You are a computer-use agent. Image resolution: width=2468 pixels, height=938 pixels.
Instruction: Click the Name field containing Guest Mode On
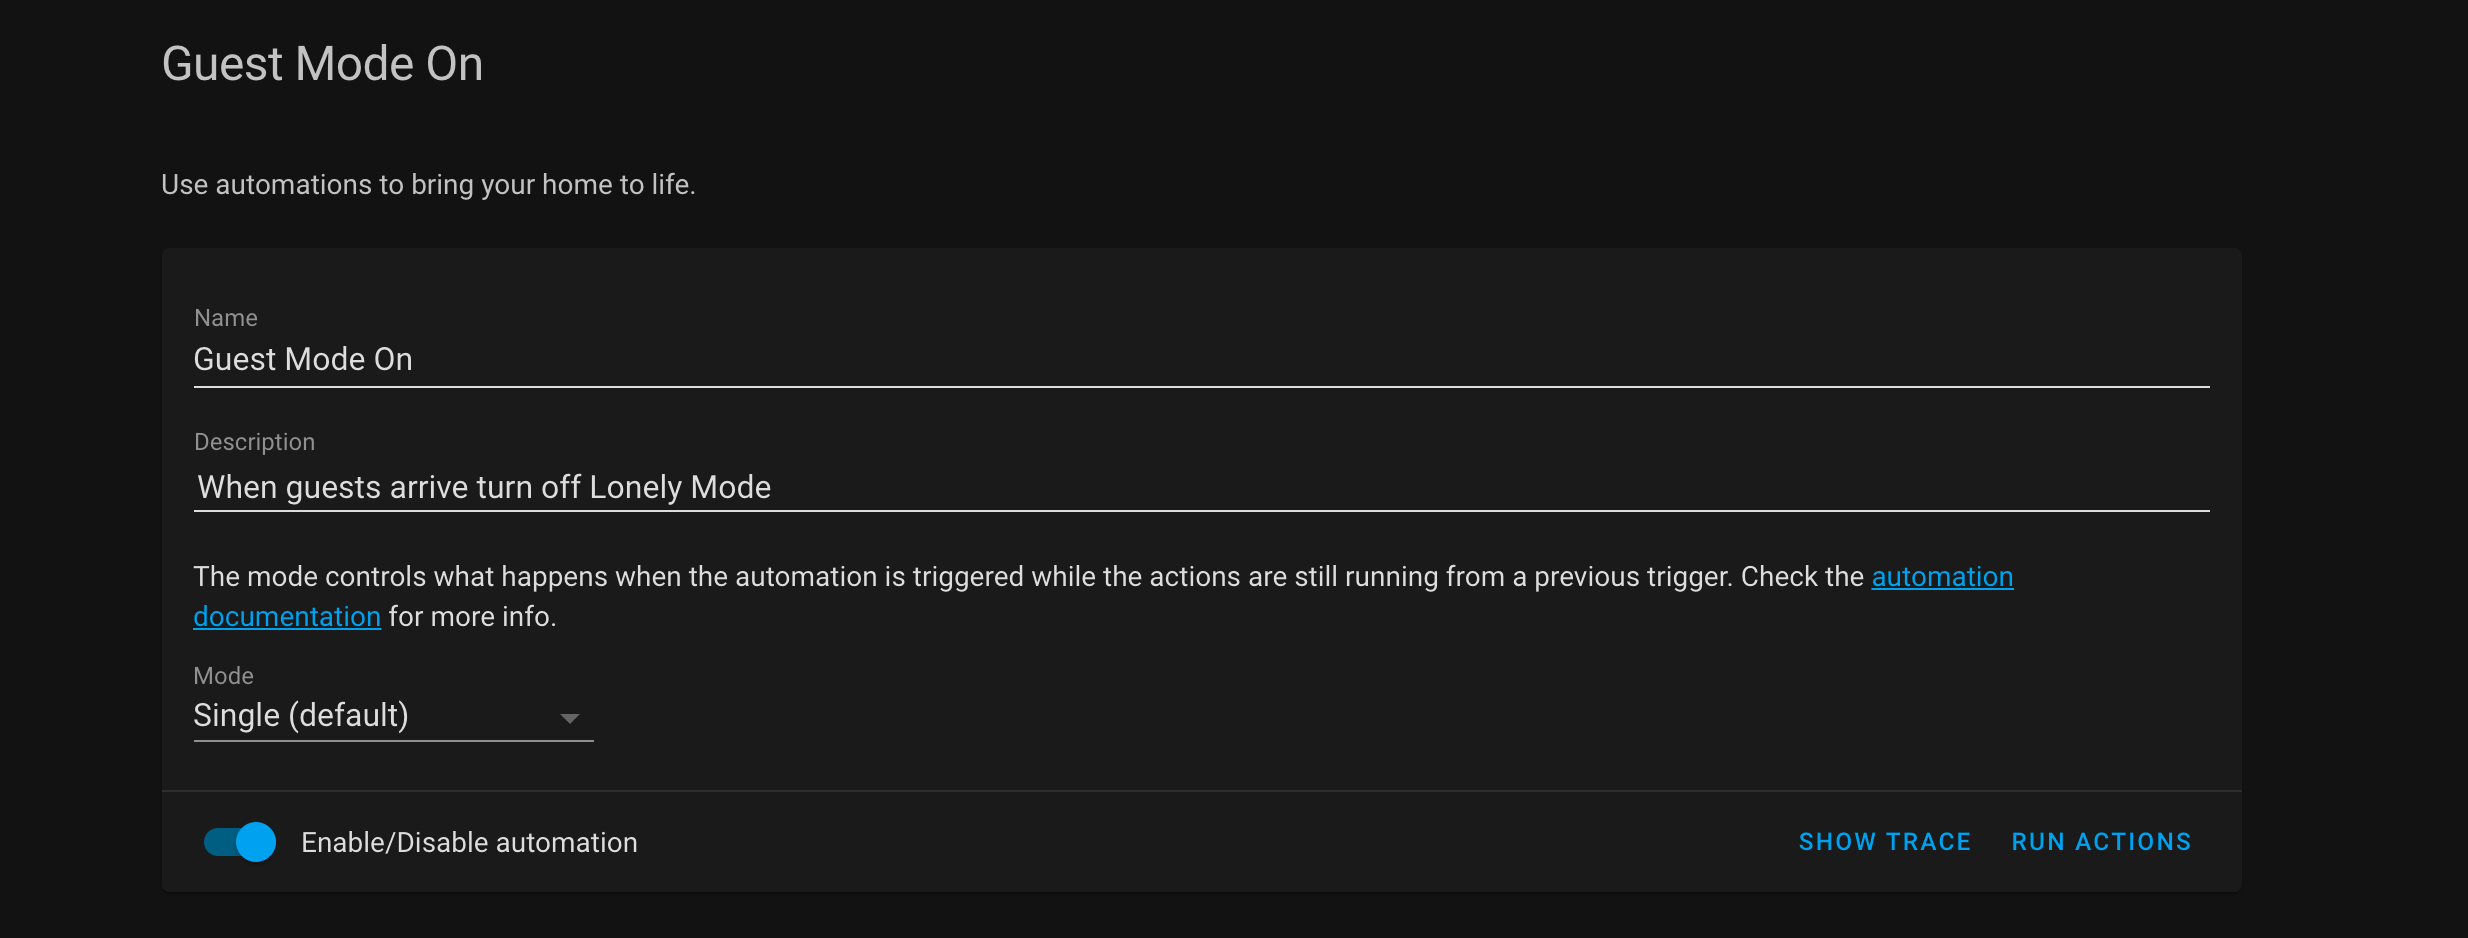(1200, 359)
